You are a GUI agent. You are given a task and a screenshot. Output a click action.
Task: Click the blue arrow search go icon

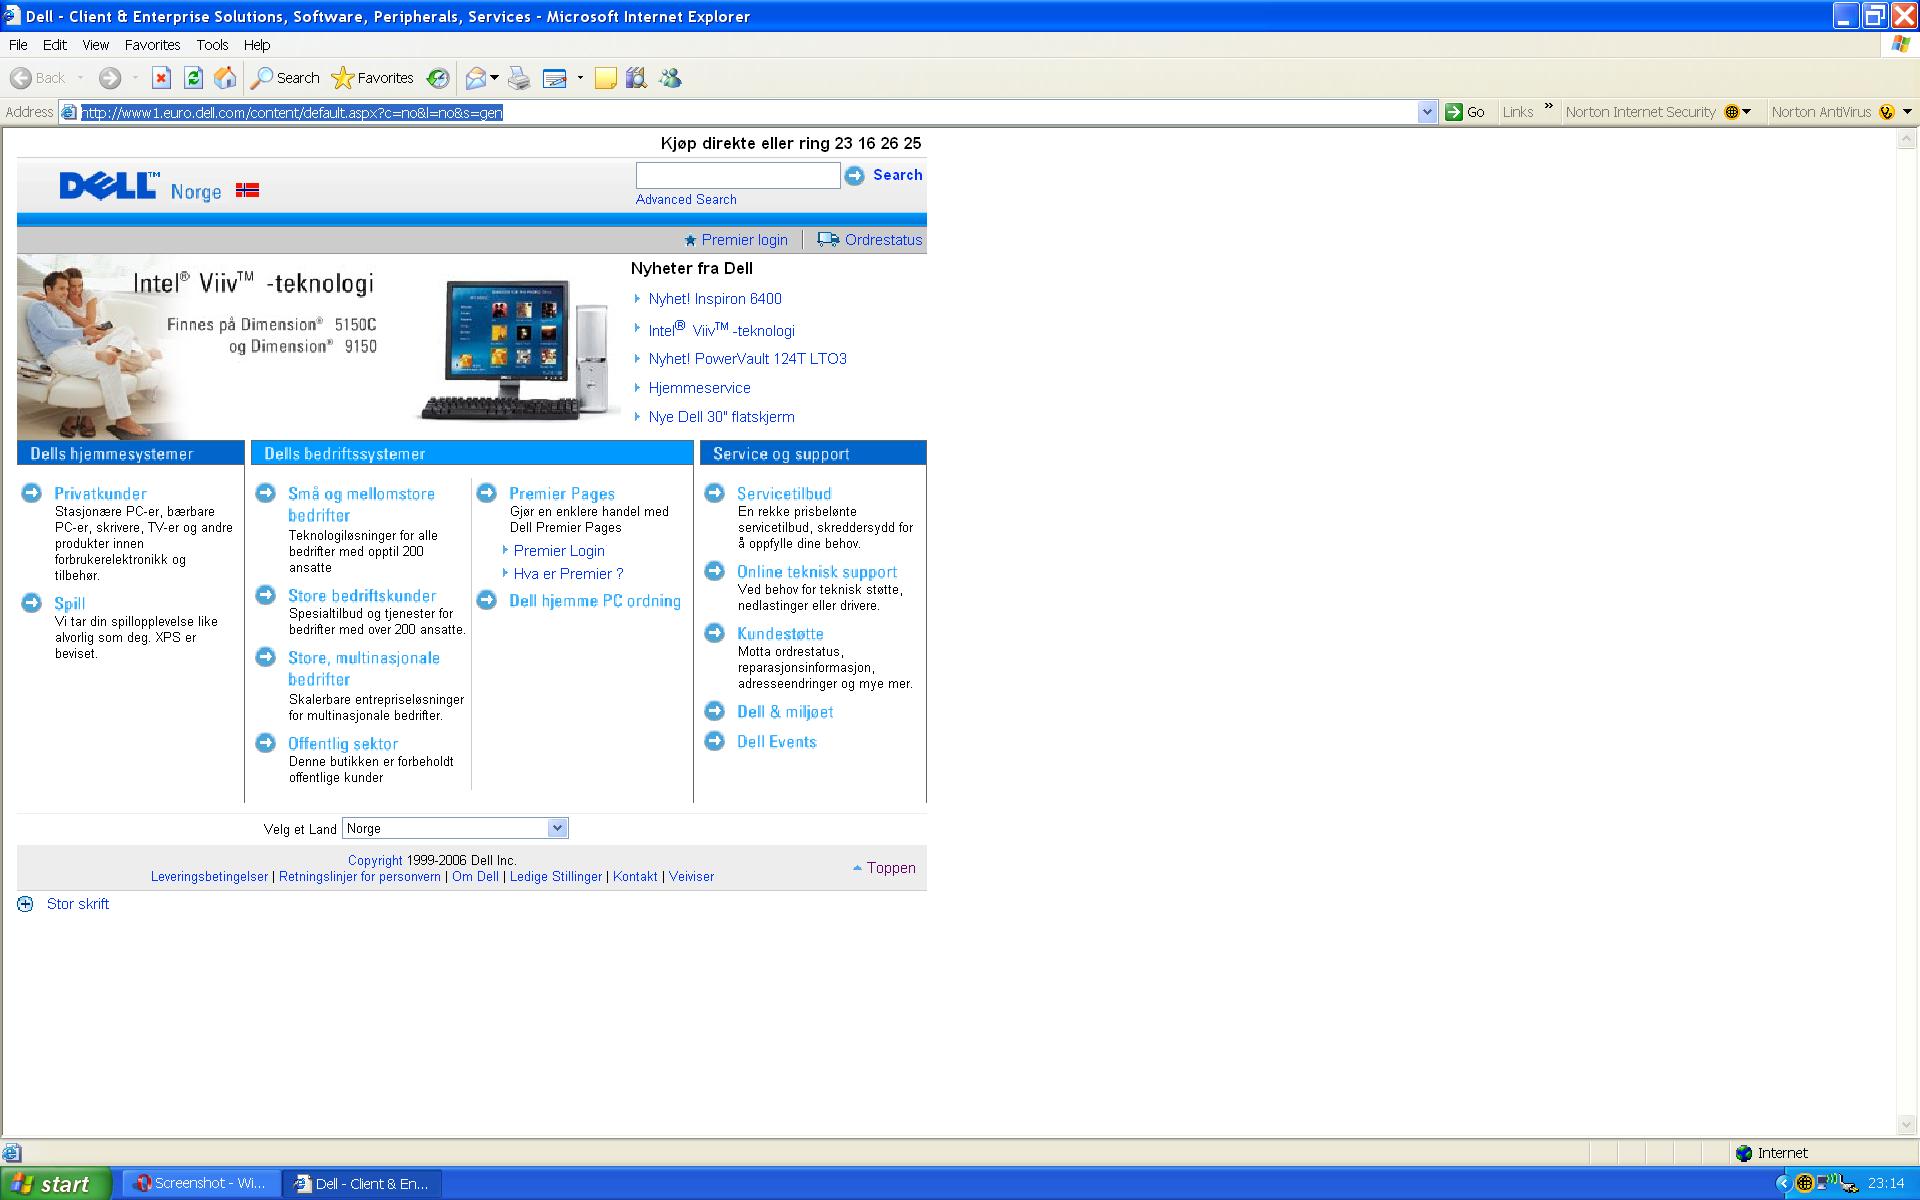854,176
